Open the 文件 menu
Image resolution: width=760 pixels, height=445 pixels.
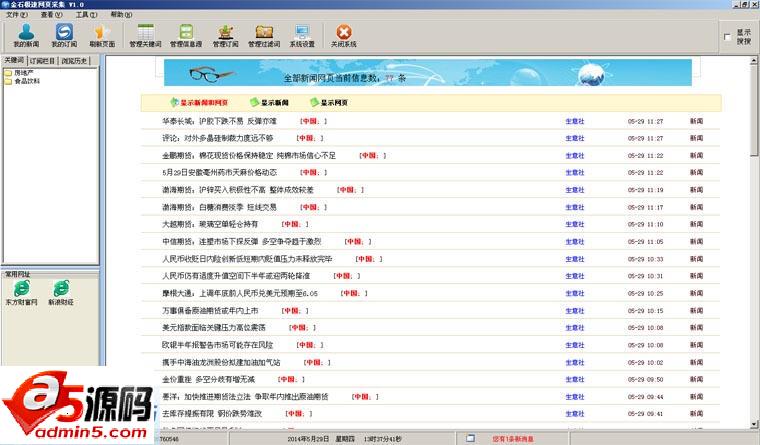16,15
